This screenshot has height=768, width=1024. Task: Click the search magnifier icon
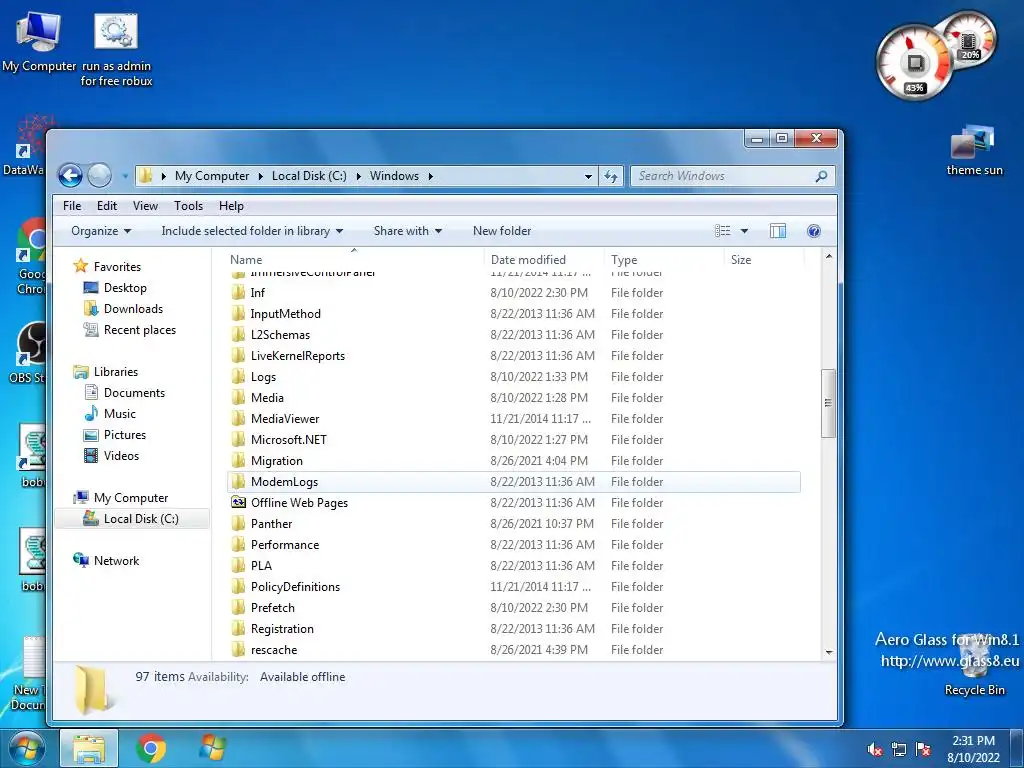(822, 176)
